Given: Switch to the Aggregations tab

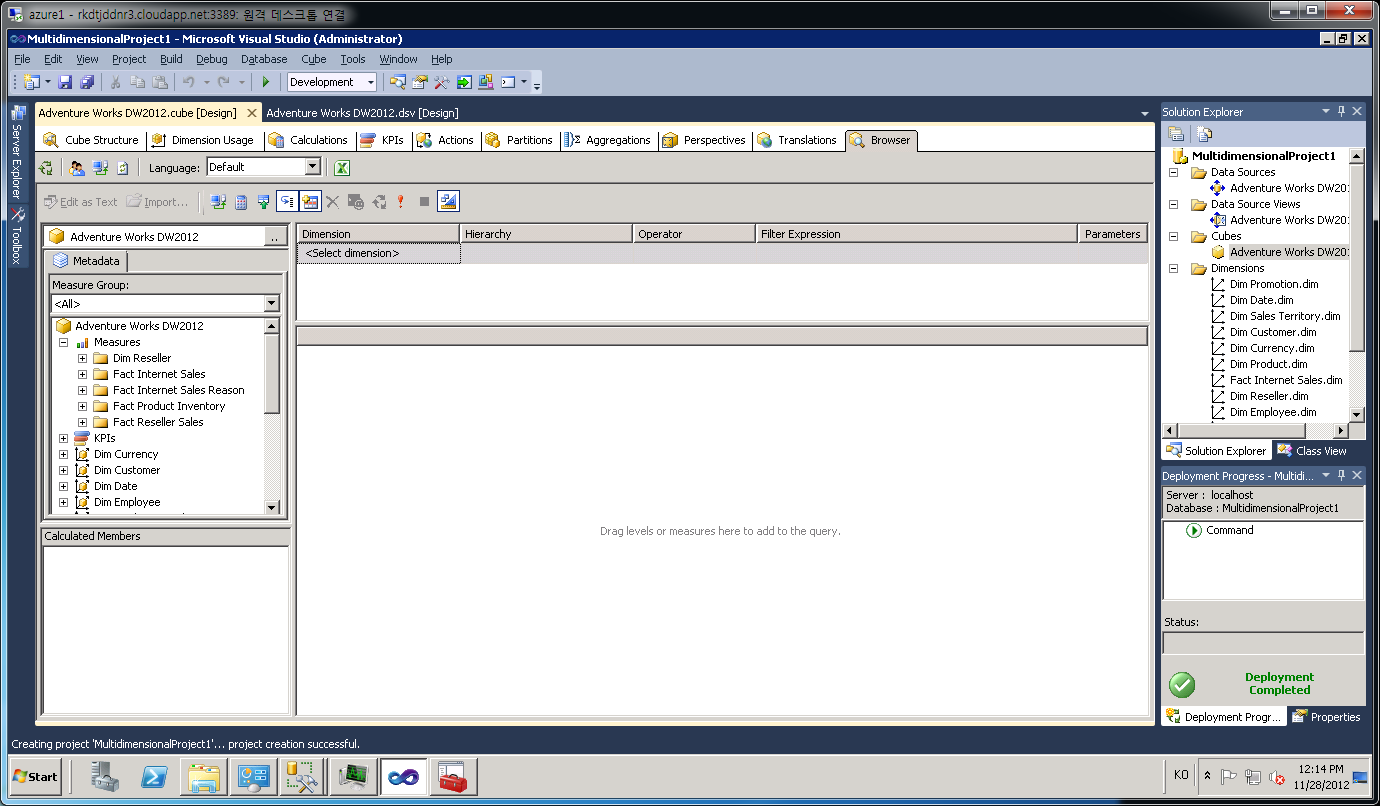Looking at the screenshot, I should tap(608, 140).
